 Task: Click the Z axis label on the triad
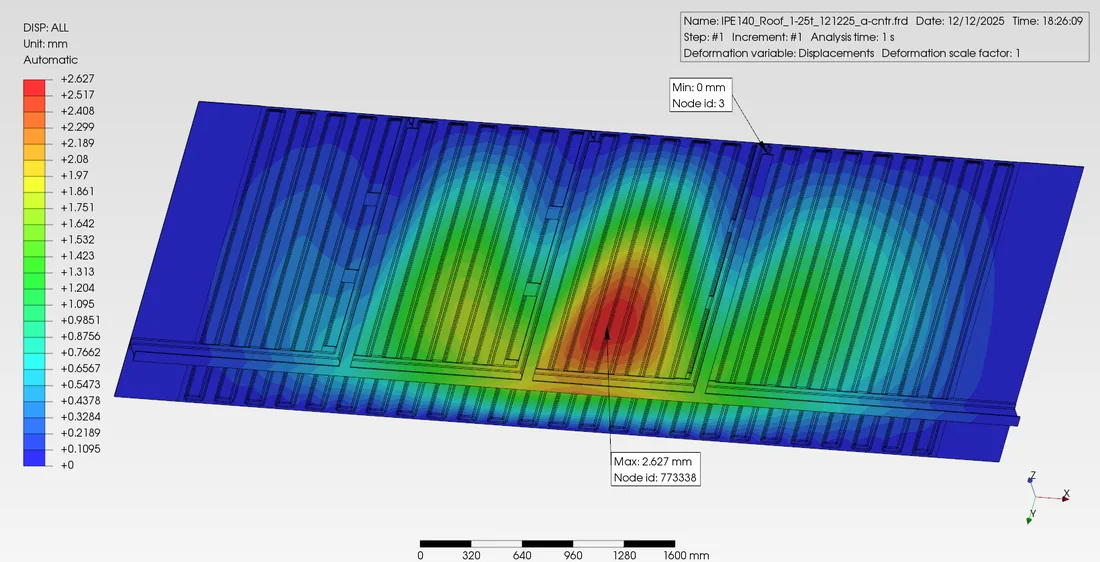coord(1033,476)
